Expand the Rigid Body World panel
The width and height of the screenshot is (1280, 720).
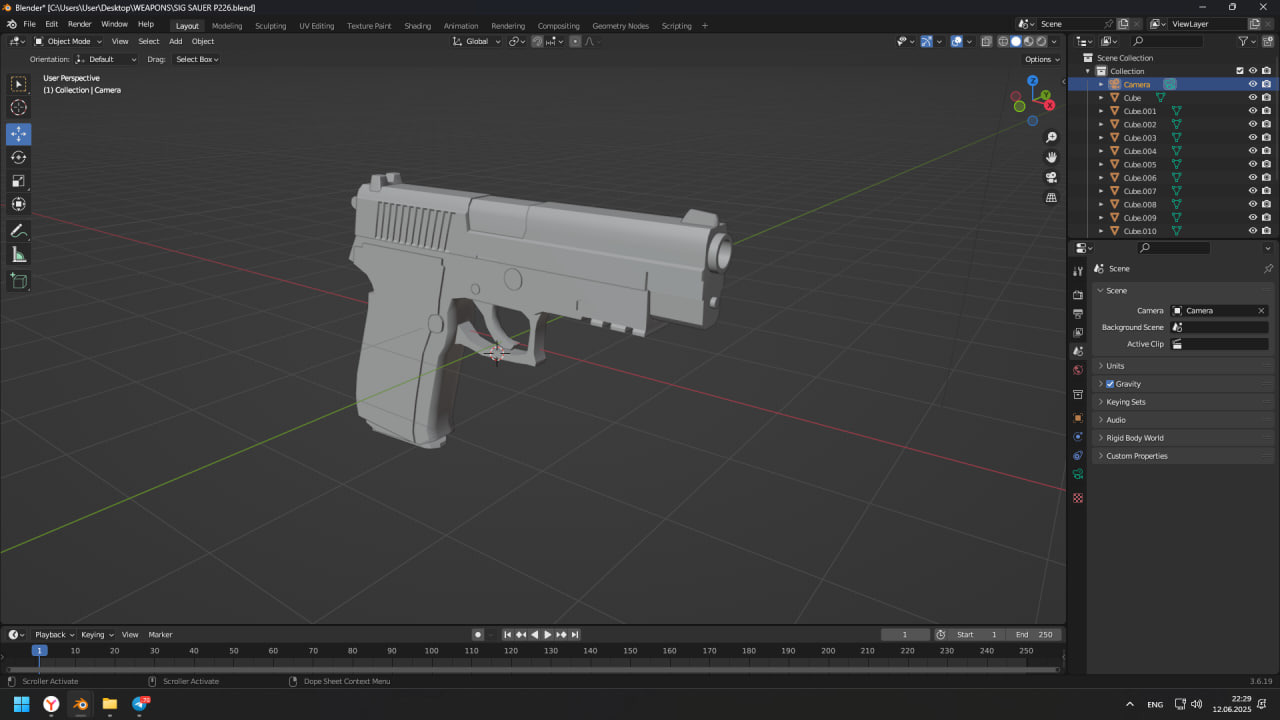point(1134,438)
